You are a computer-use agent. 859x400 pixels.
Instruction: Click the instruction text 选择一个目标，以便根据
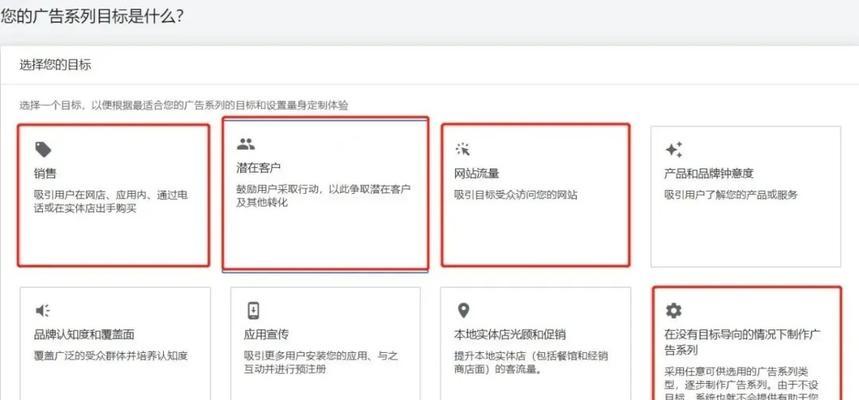pyautogui.click(x=184, y=105)
